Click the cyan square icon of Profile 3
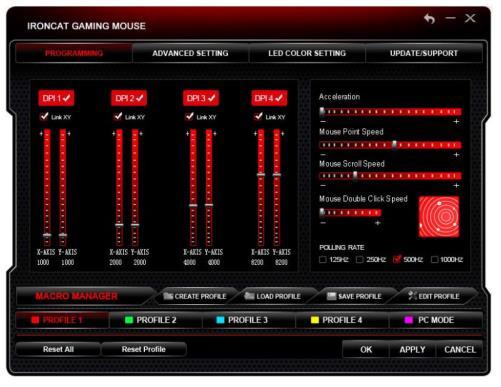501x387 pixels. (220, 320)
